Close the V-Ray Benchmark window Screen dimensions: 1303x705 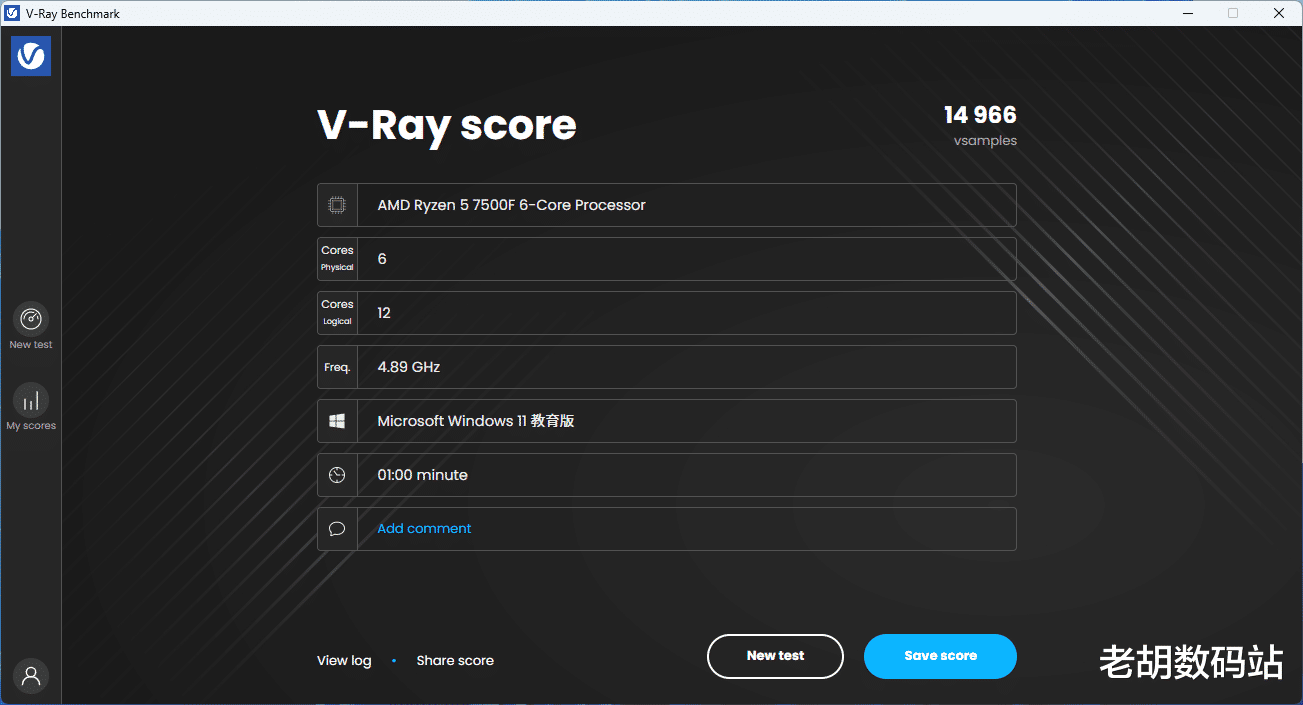[x=1279, y=13]
